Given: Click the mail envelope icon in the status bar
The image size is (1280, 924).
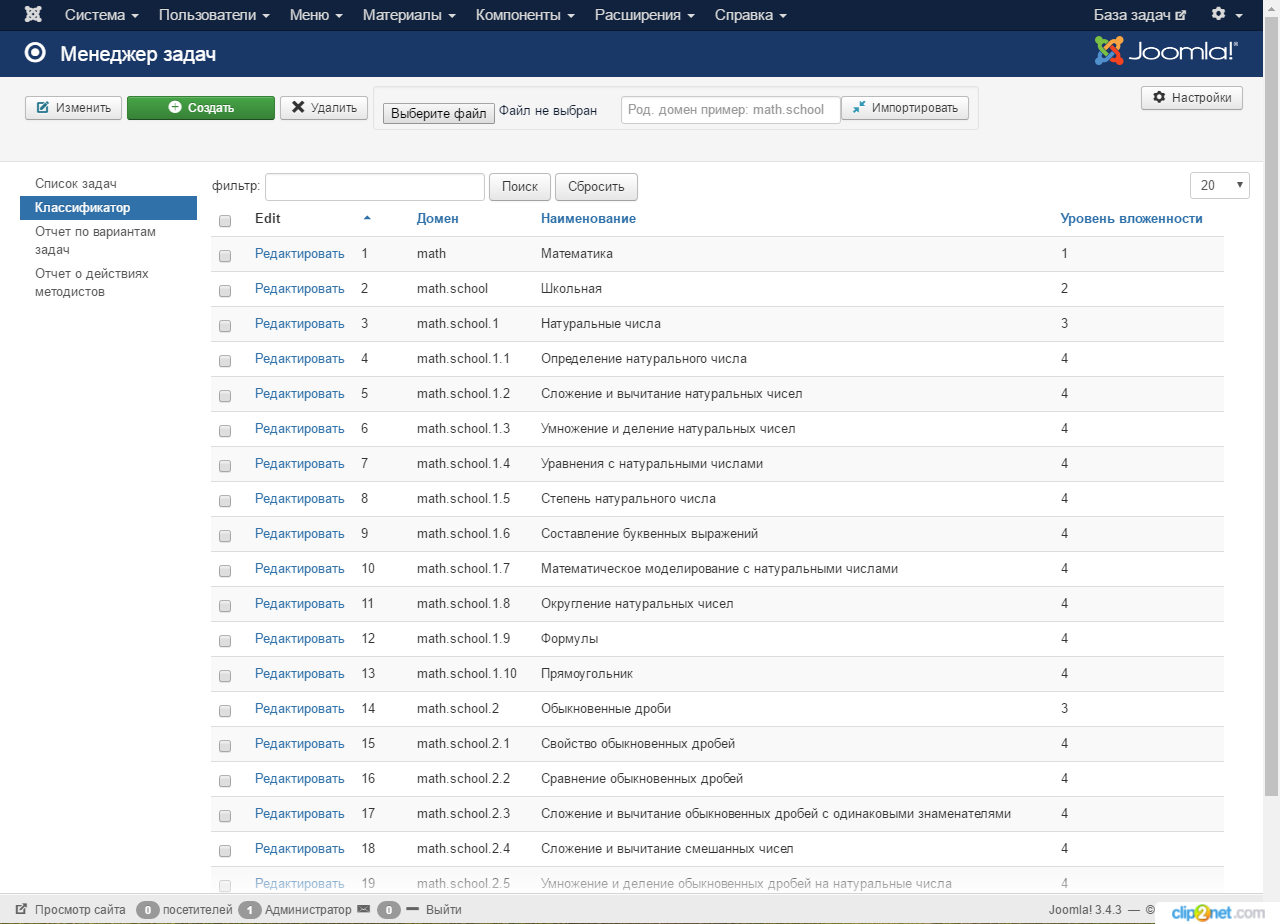Looking at the screenshot, I should point(363,910).
